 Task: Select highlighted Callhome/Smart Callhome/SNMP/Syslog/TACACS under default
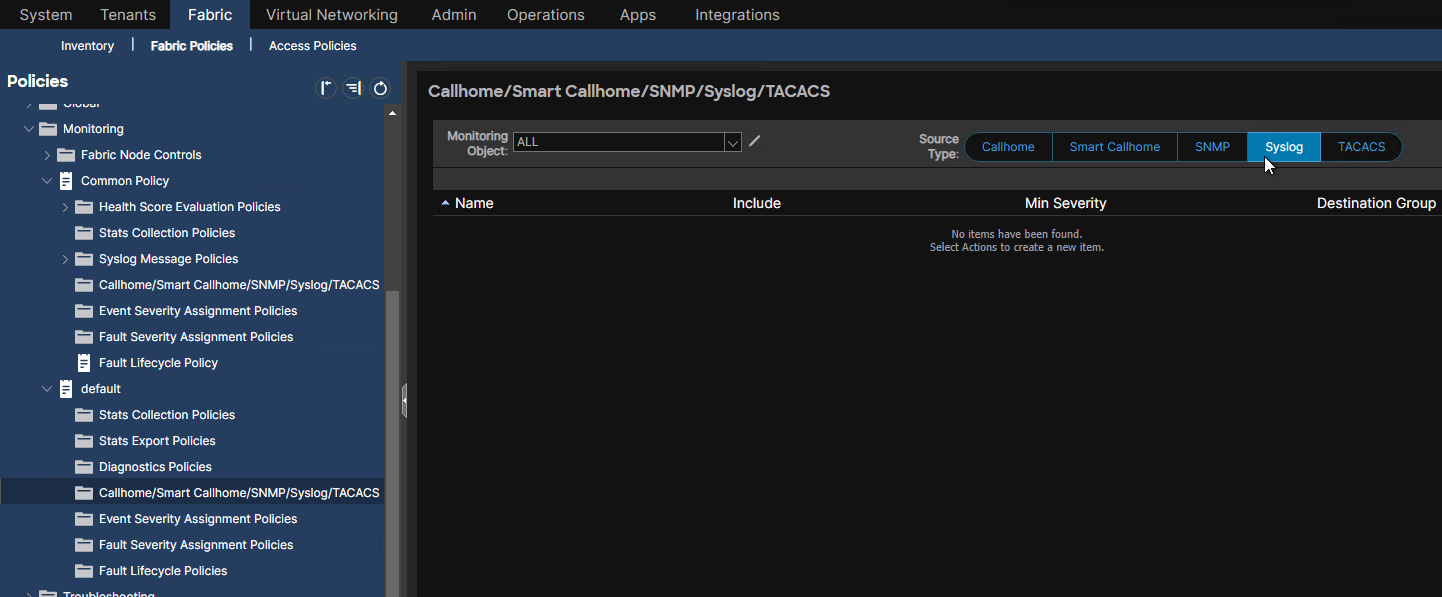click(x=239, y=493)
